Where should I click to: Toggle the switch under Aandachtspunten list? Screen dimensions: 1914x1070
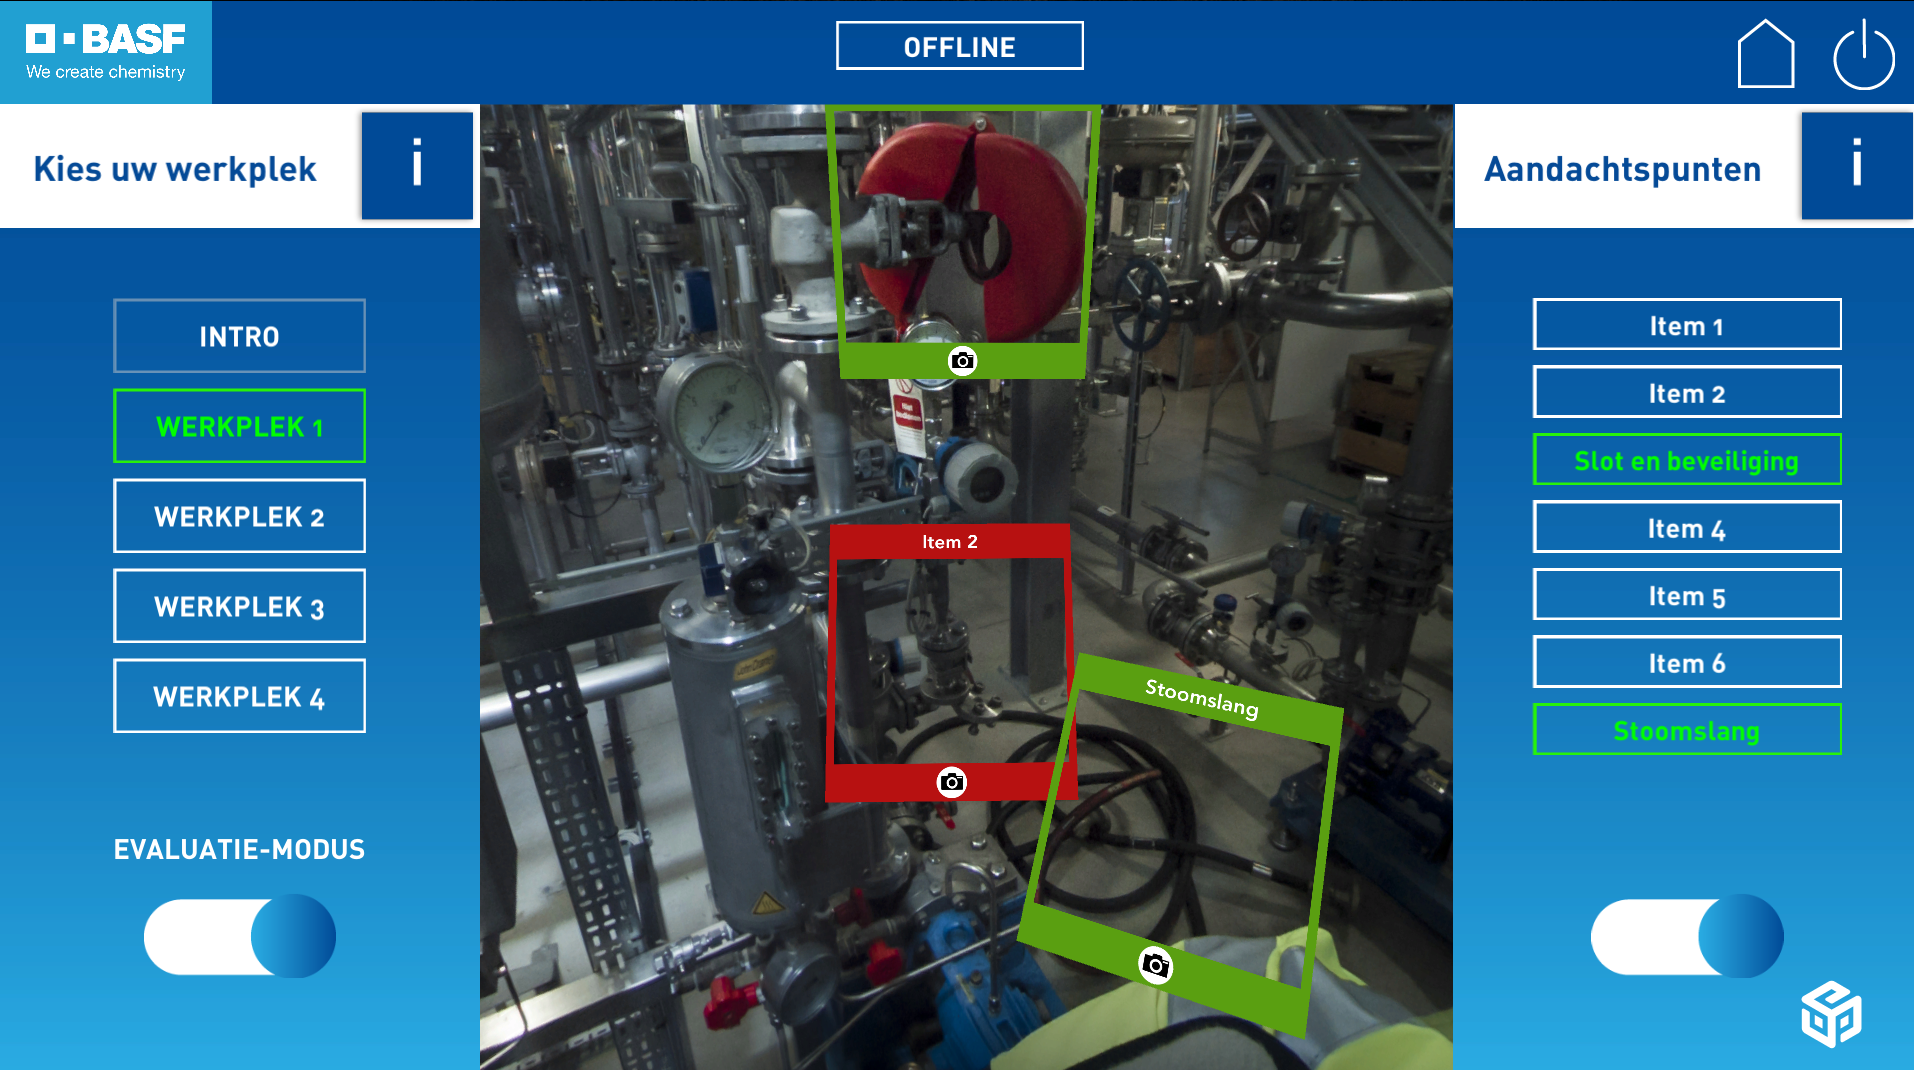pos(1686,936)
